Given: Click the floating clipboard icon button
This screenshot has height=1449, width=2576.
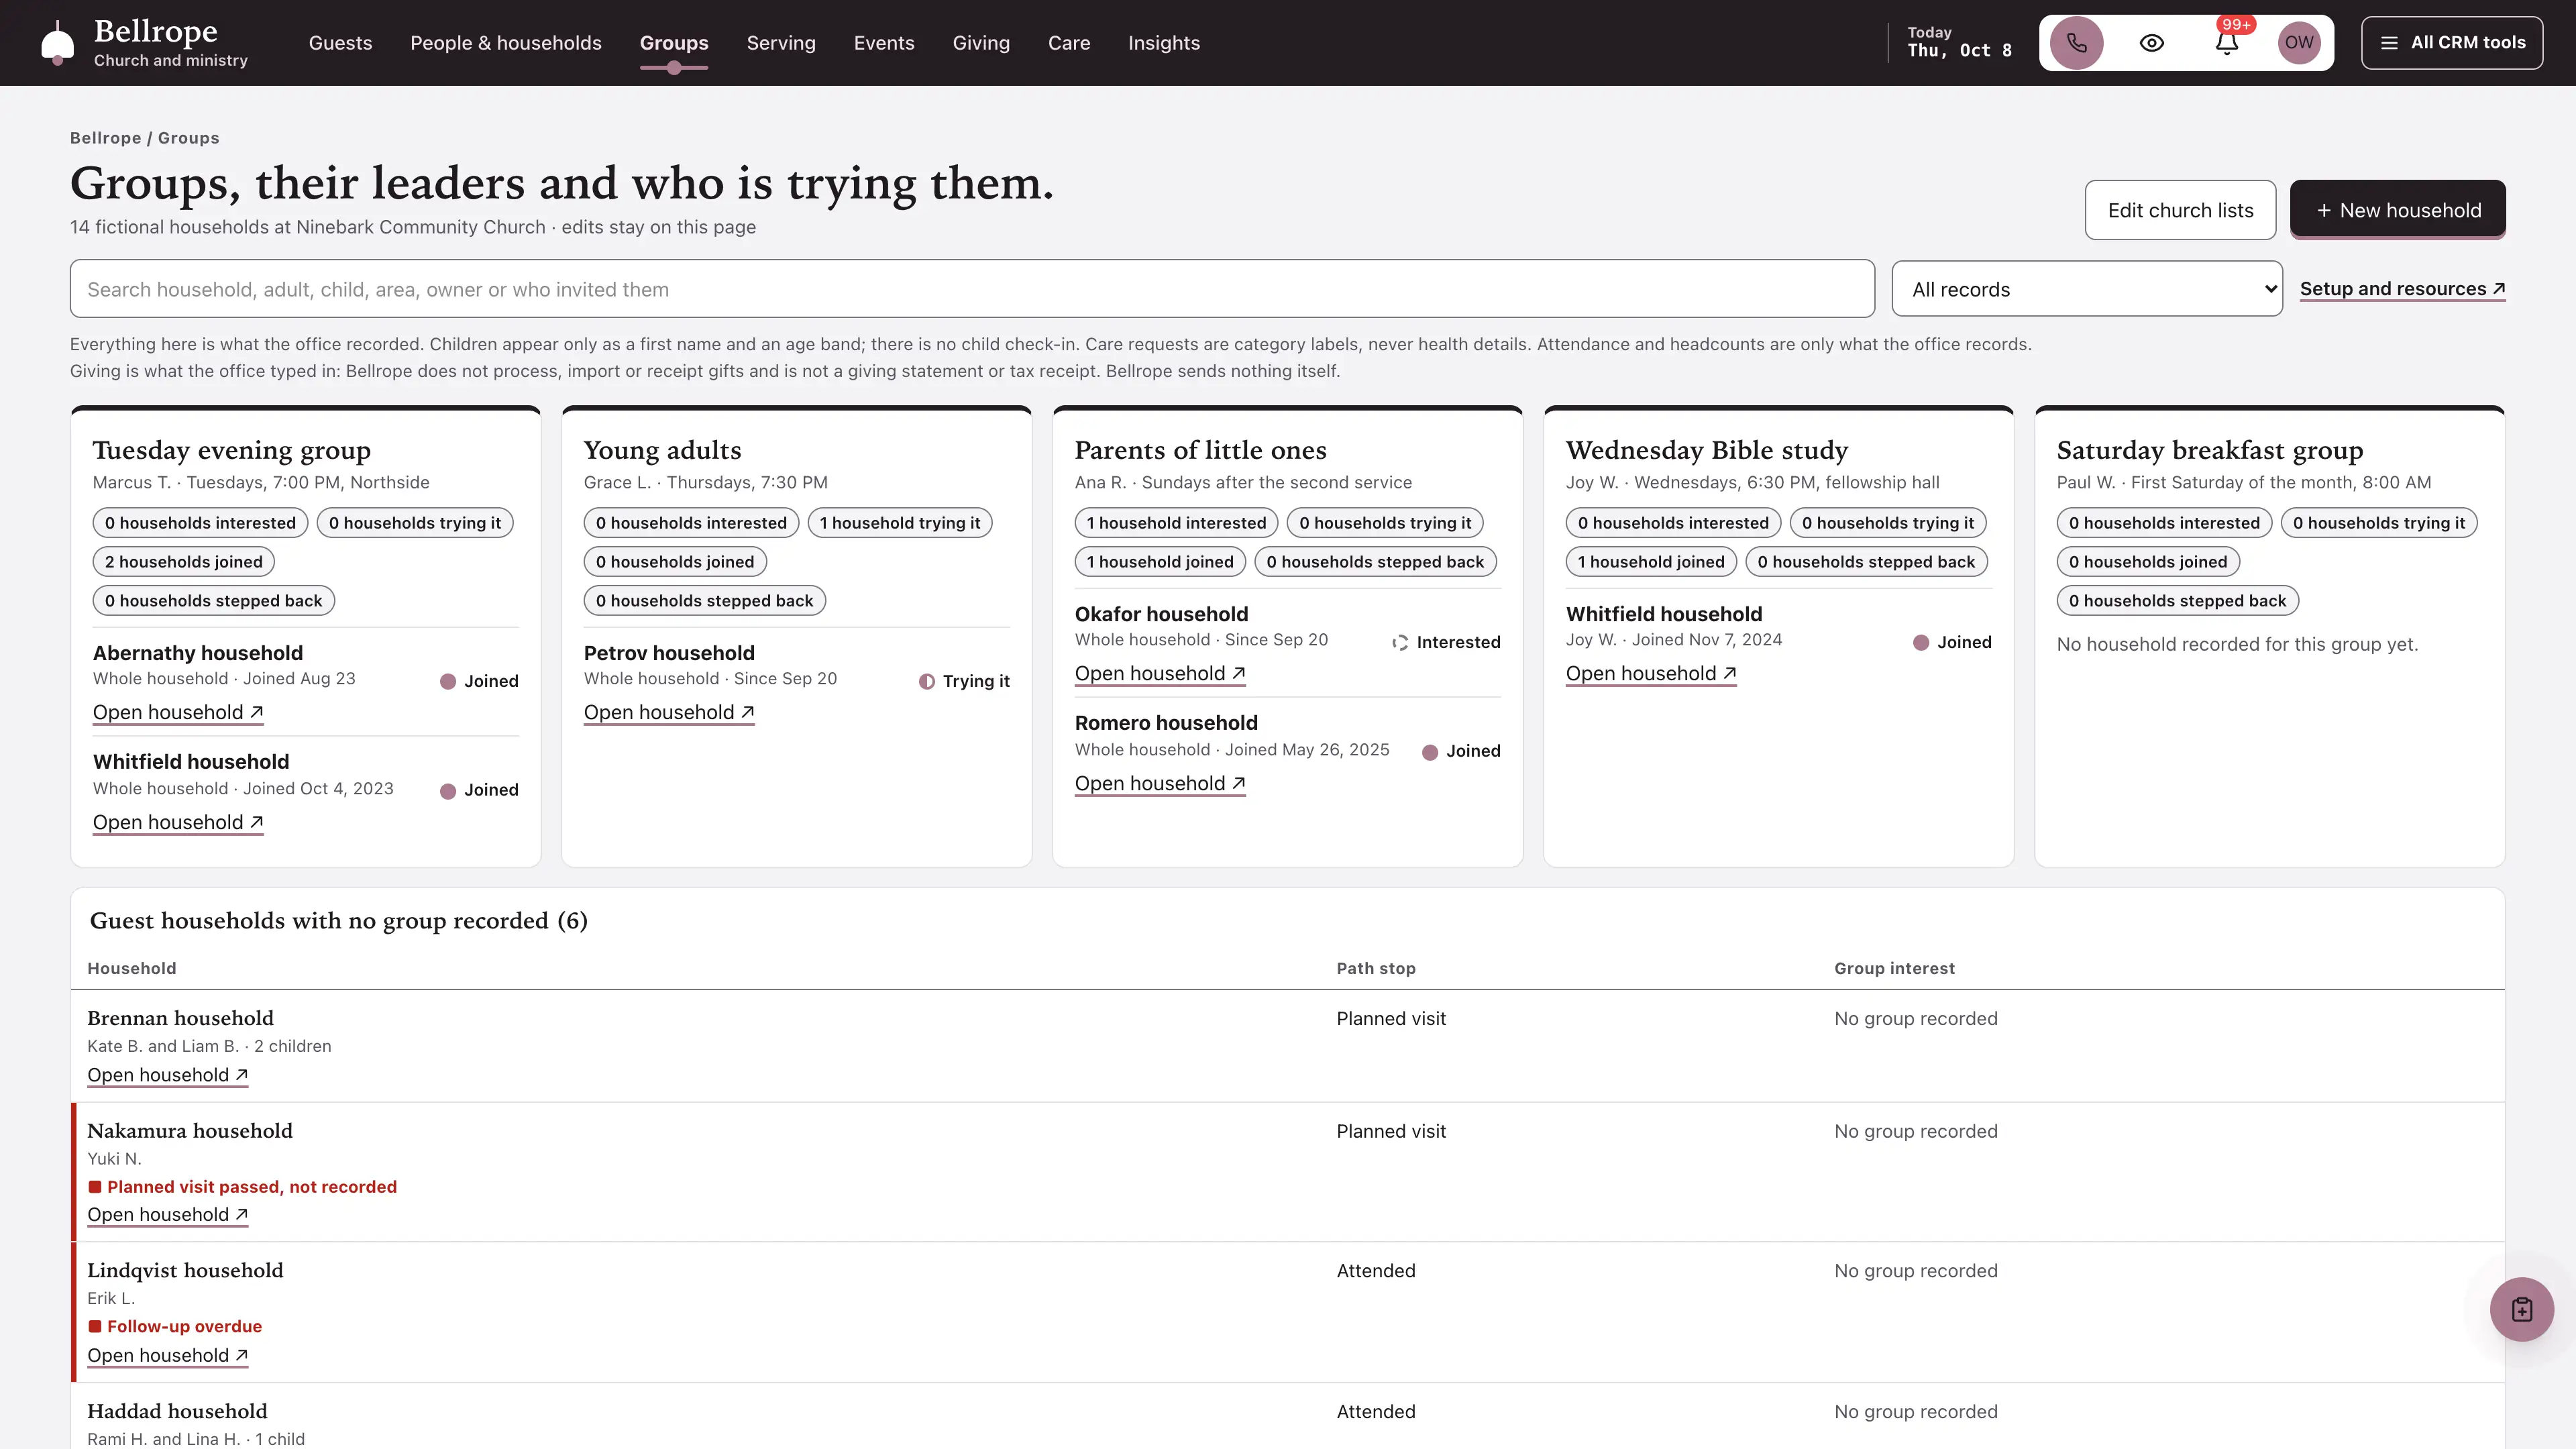Looking at the screenshot, I should coord(2521,1309).
